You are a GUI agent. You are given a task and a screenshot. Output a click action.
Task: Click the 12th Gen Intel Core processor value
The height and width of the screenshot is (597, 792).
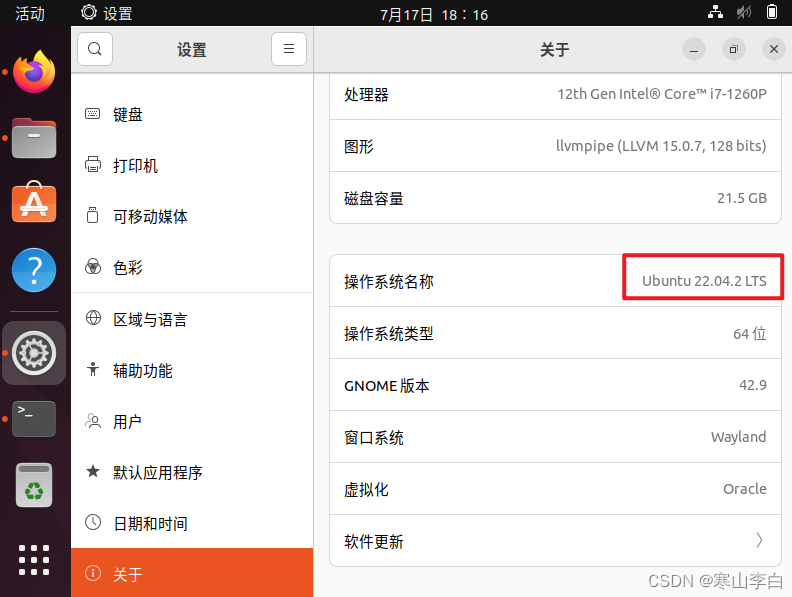coord(662,94)
